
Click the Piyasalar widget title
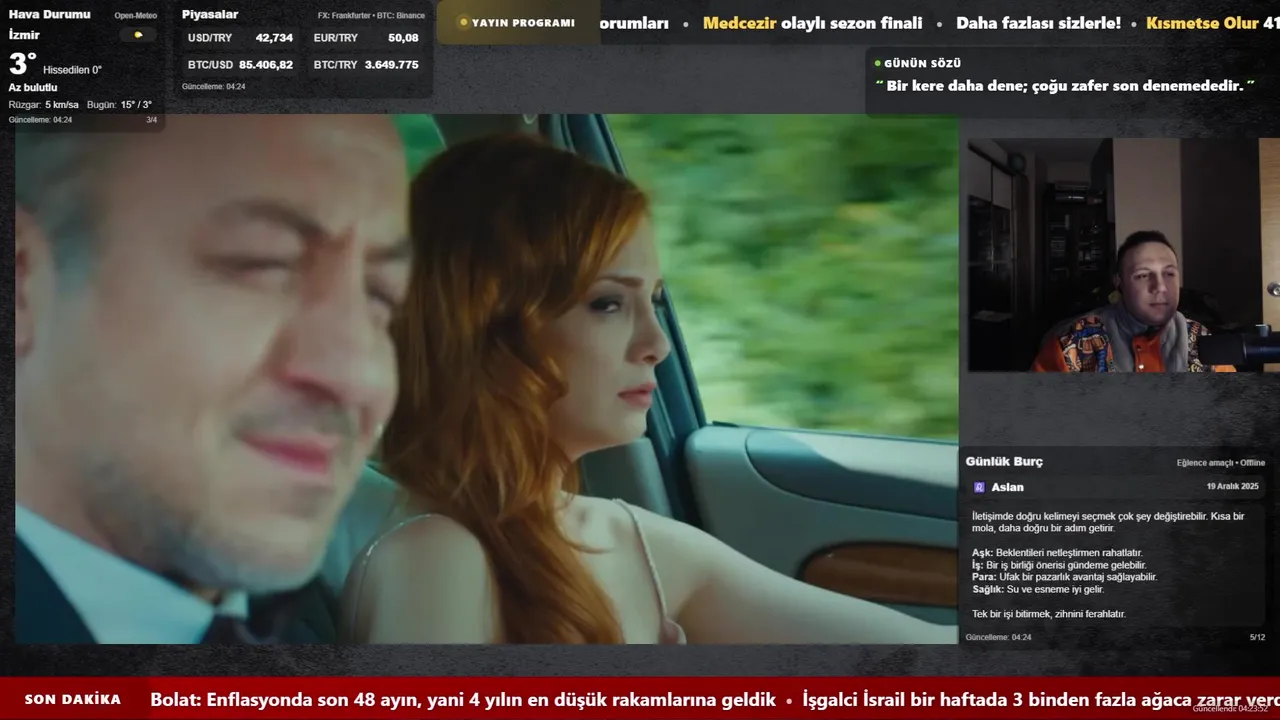(x=210, y=14)
